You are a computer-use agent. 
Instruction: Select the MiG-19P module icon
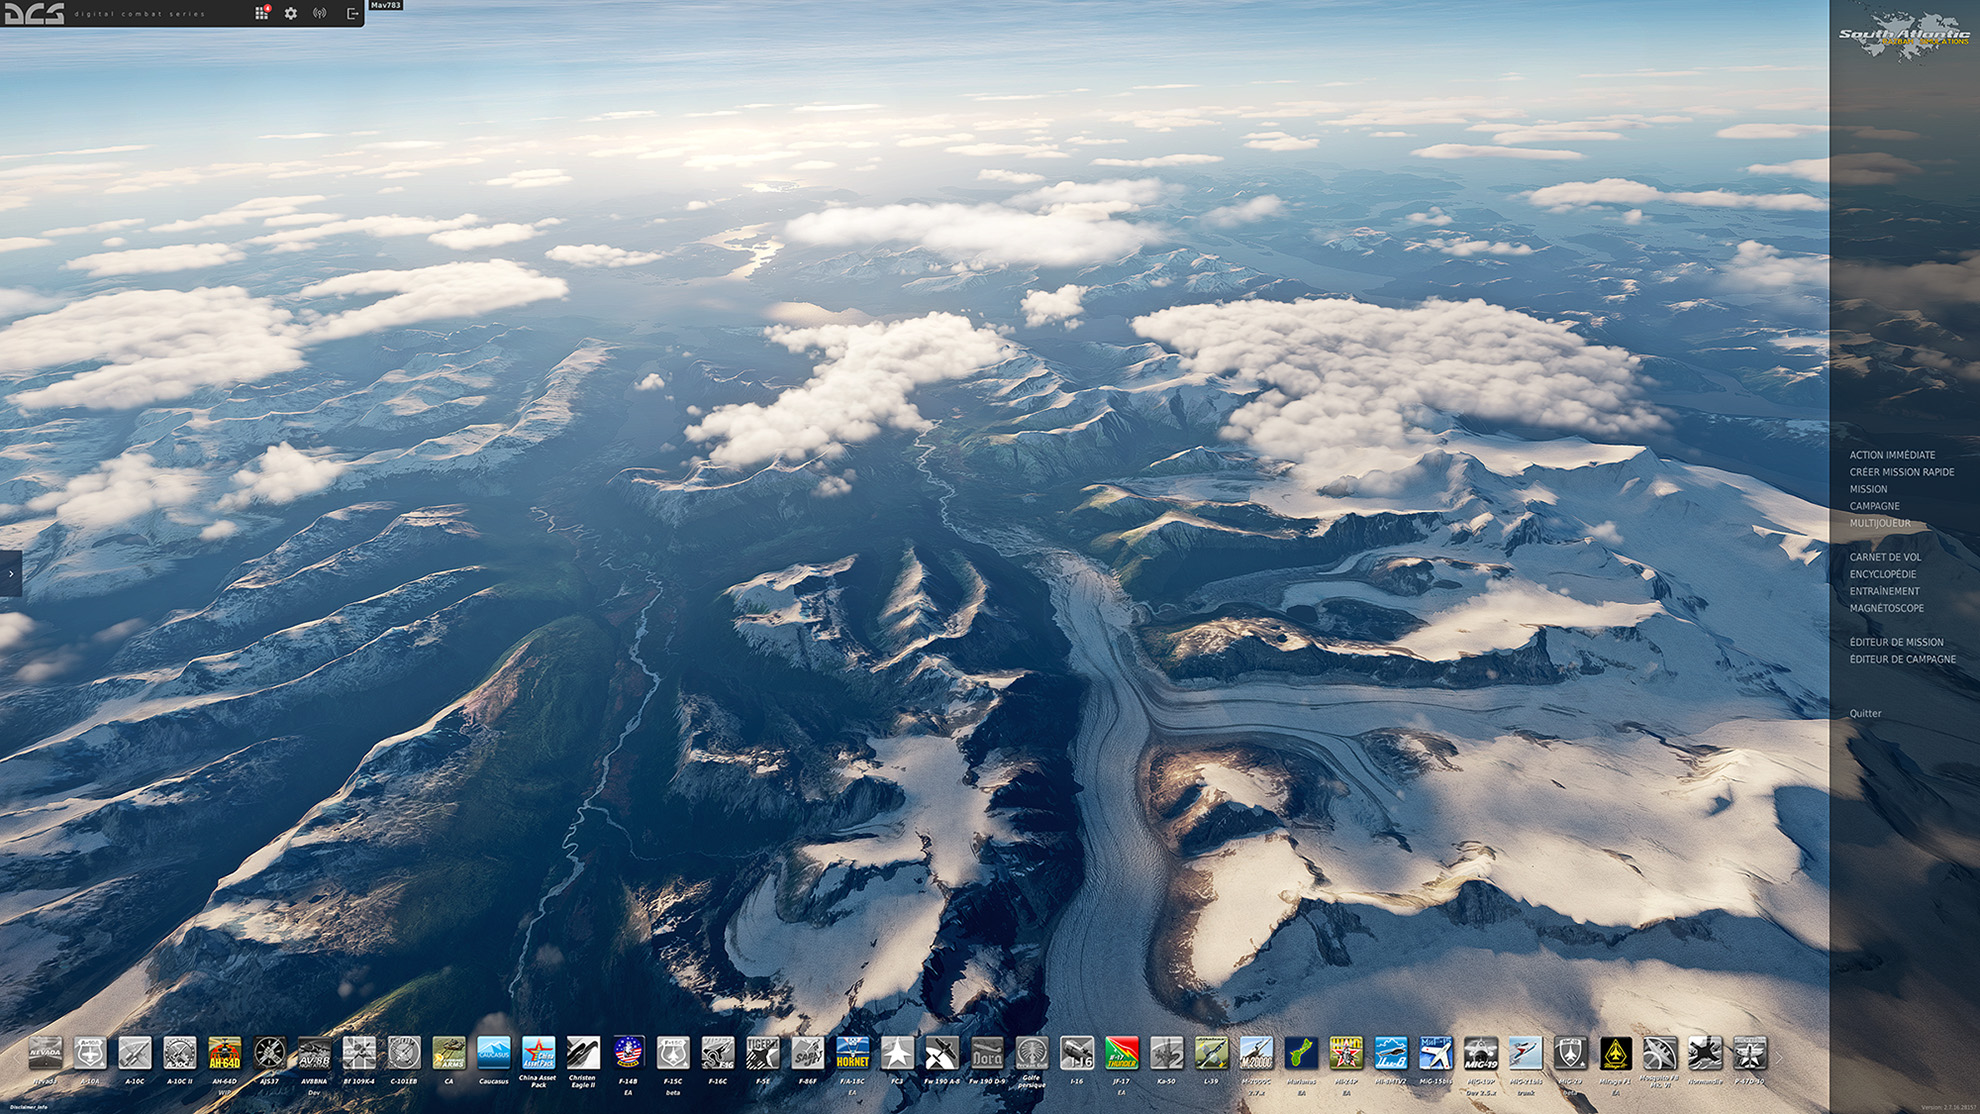(1480, 1054)
